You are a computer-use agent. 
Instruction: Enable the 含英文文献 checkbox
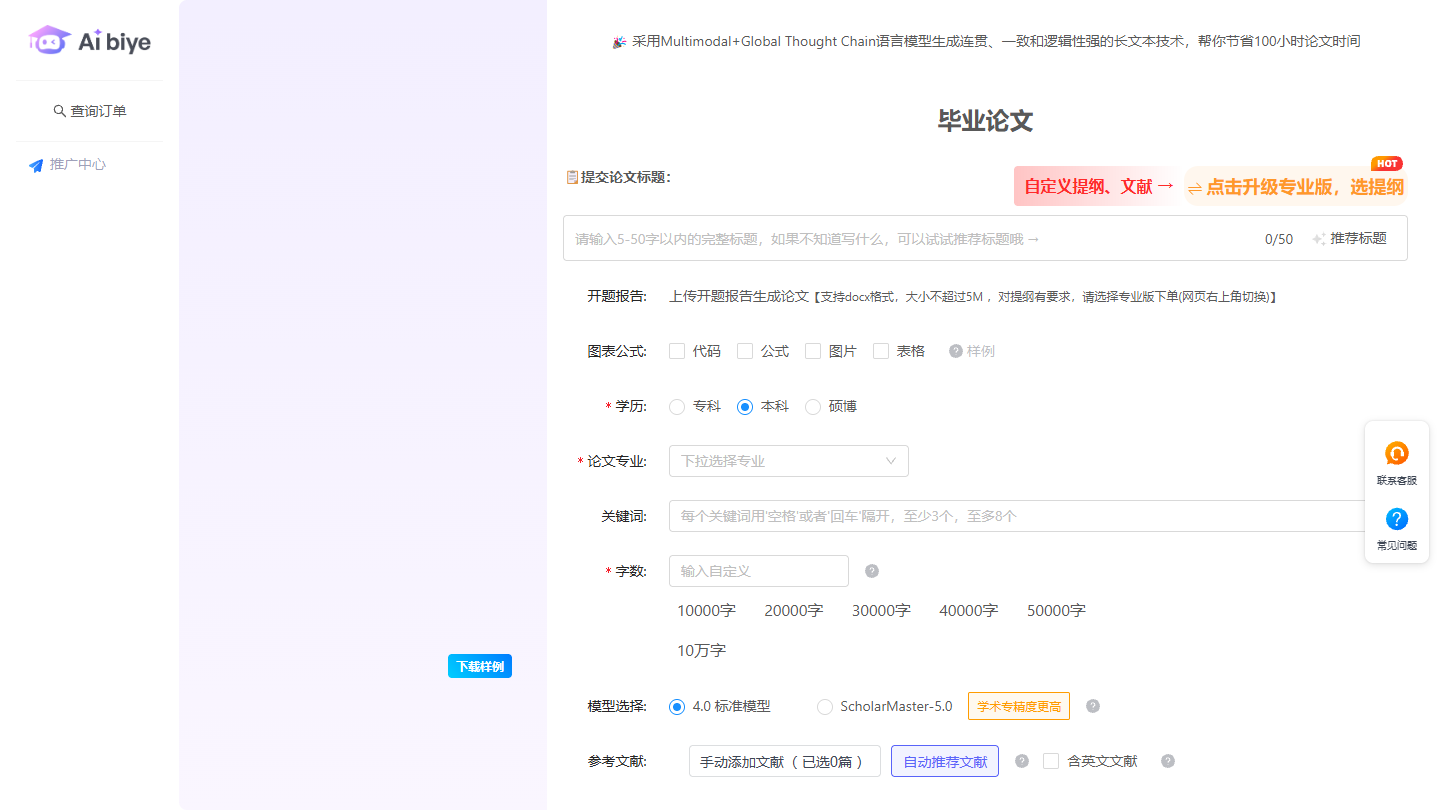click(x=1051, y=761)
